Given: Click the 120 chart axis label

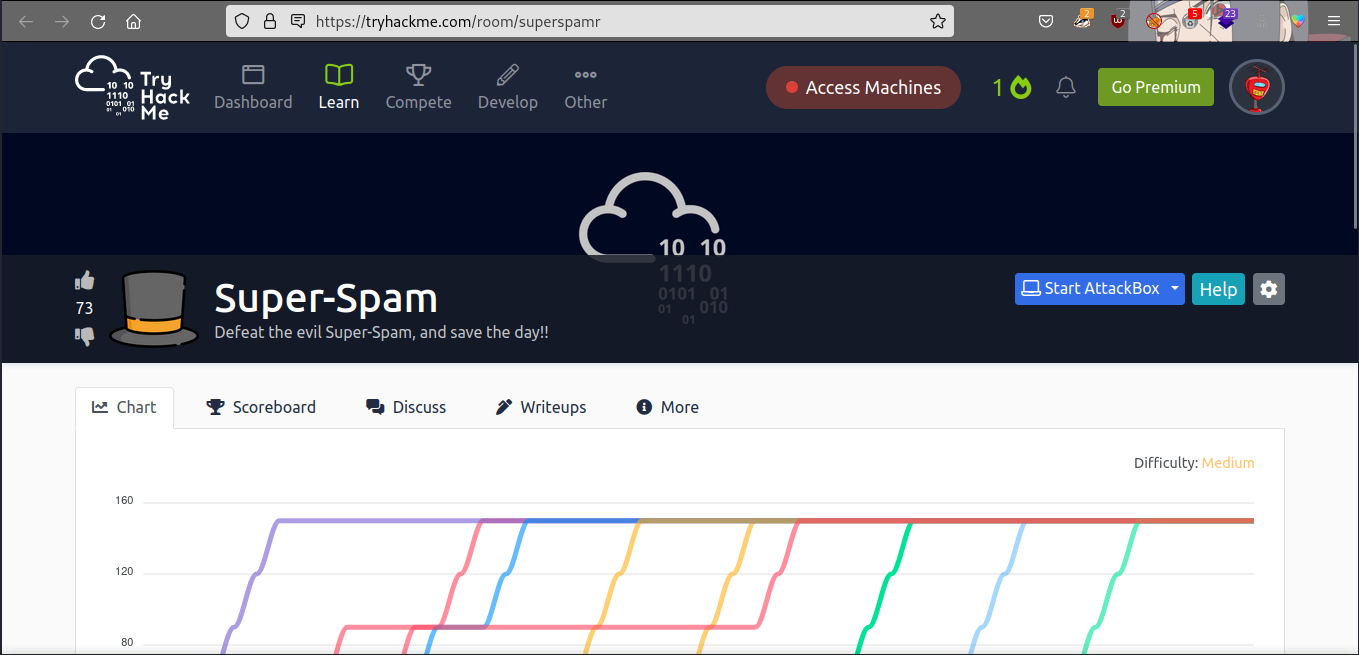Looking at the screenshot, I should click(x=124, y=572).
